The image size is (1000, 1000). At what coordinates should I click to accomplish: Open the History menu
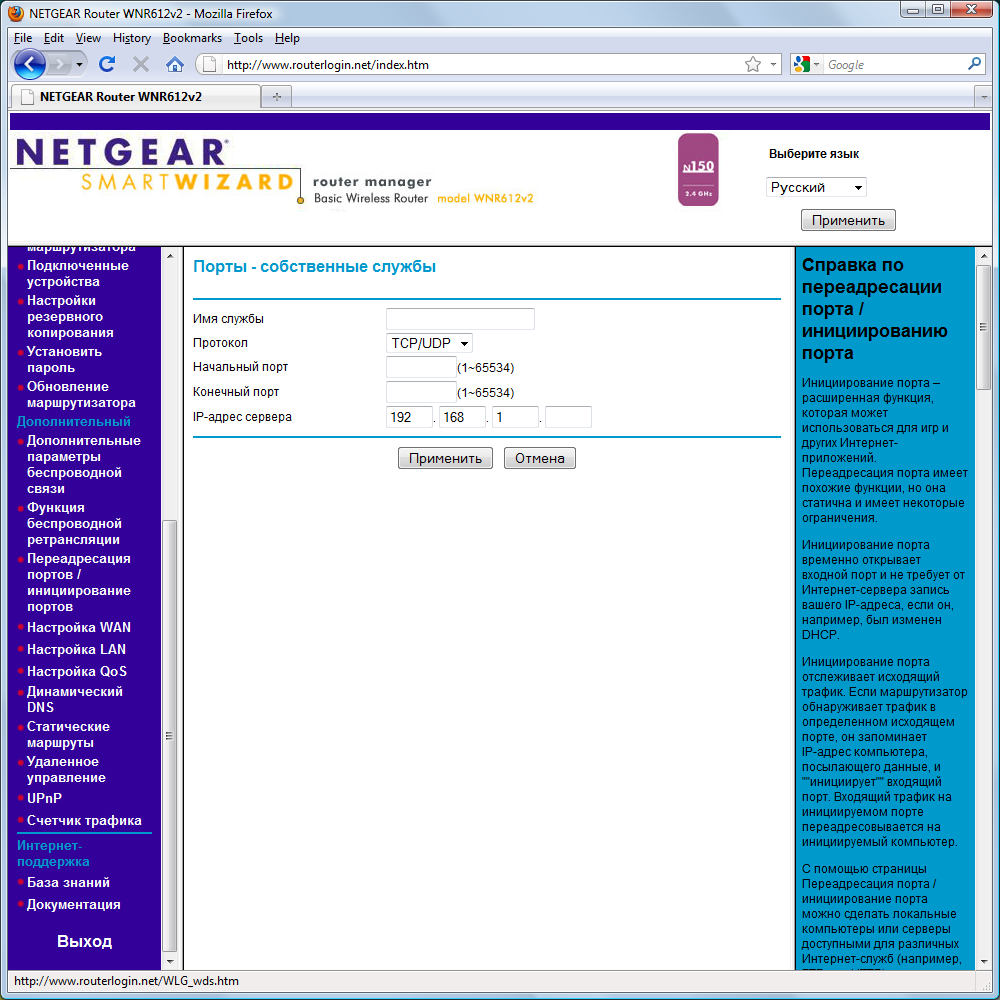pos(132,38)
